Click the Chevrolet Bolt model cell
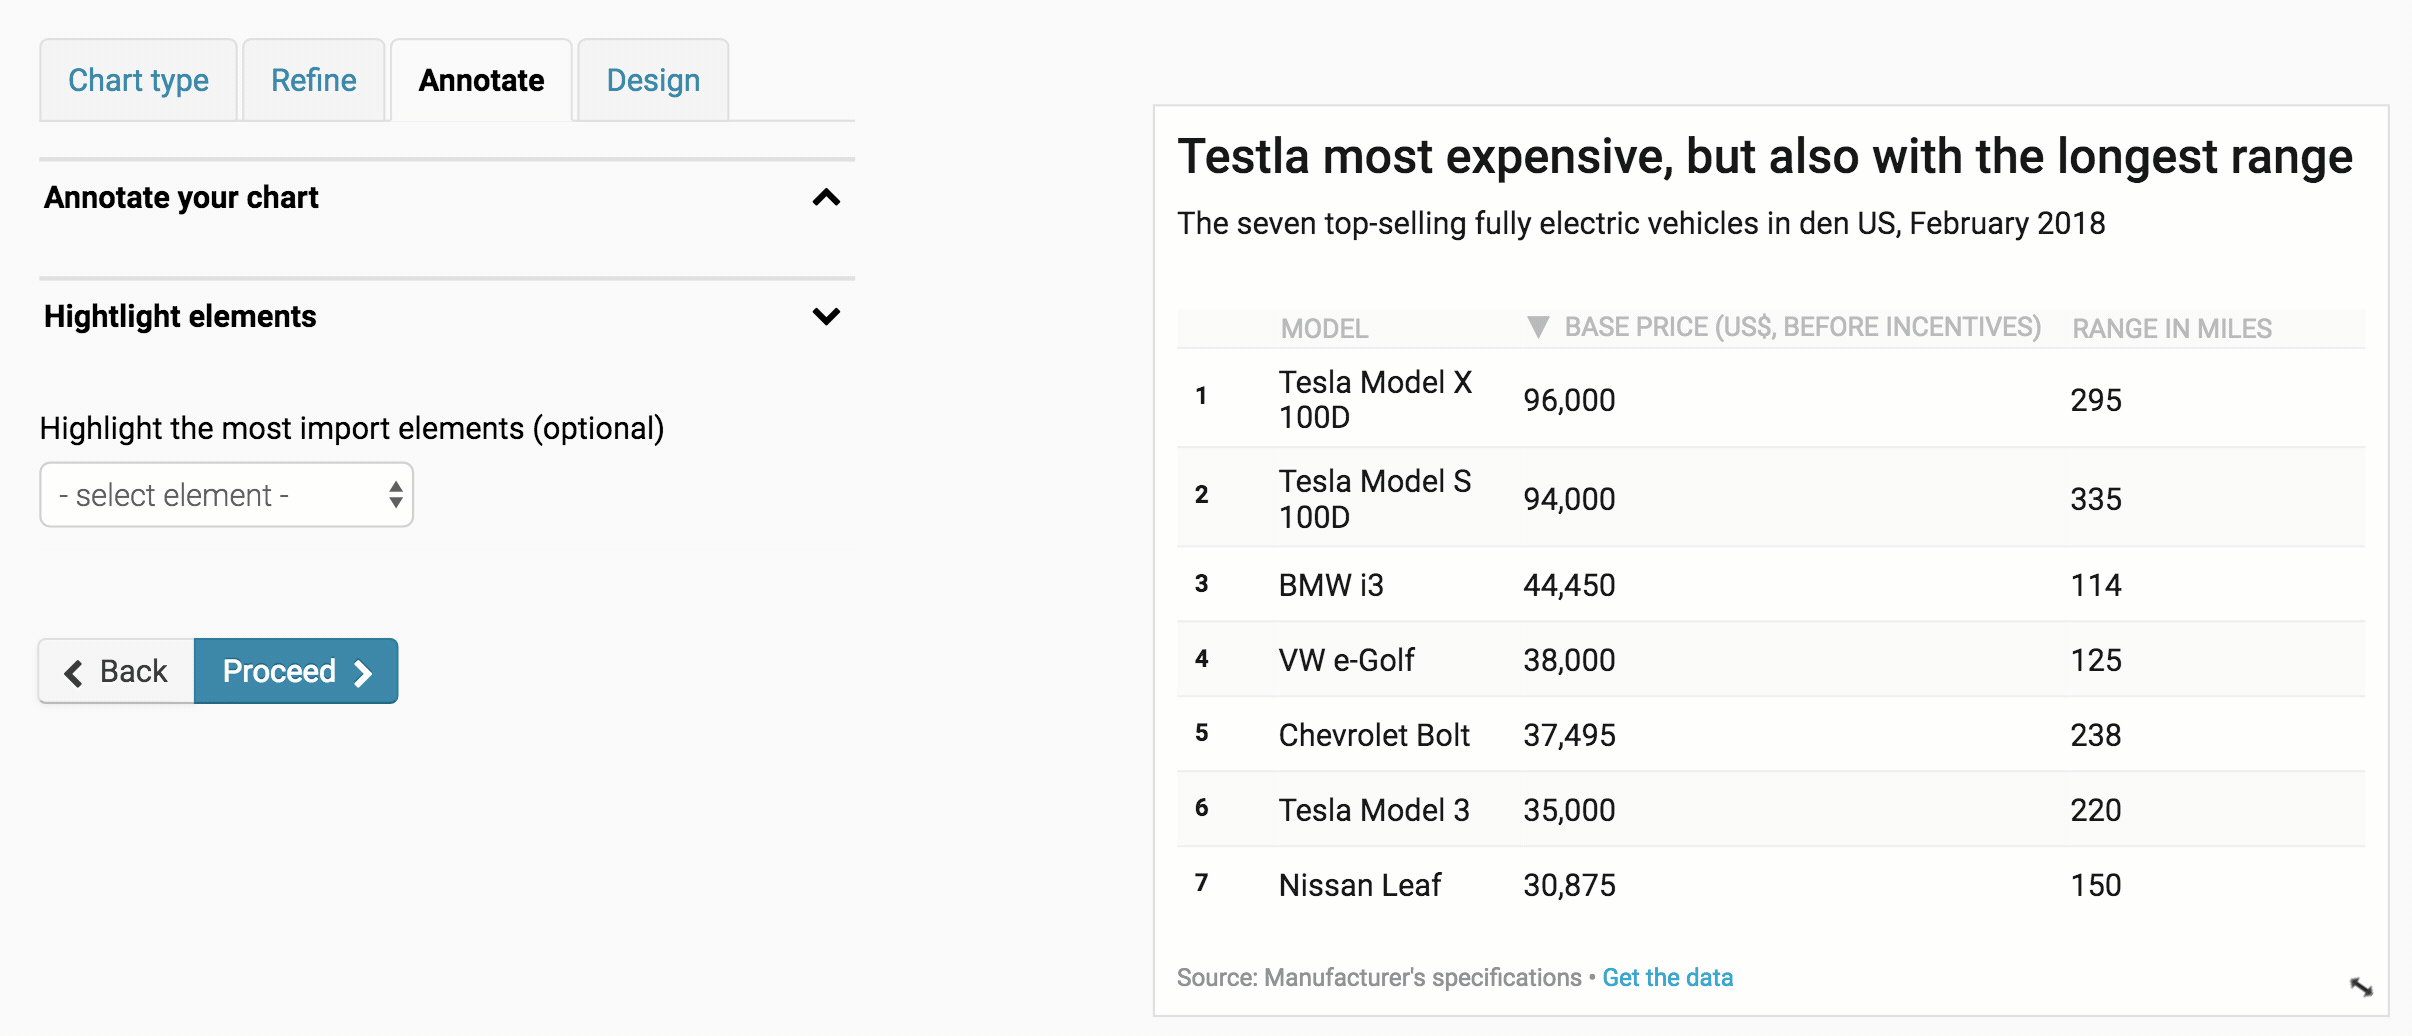 [1374, 735]
